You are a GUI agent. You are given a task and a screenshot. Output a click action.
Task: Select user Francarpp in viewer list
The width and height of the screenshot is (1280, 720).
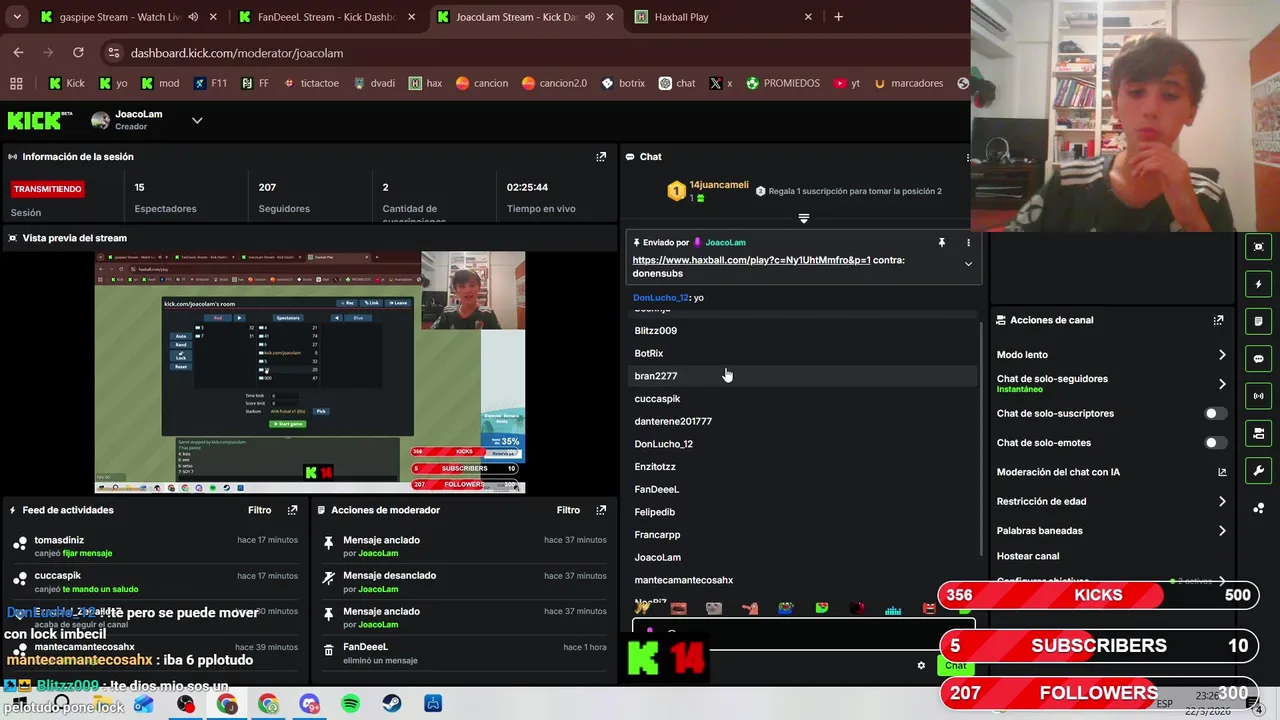[657, 535]
